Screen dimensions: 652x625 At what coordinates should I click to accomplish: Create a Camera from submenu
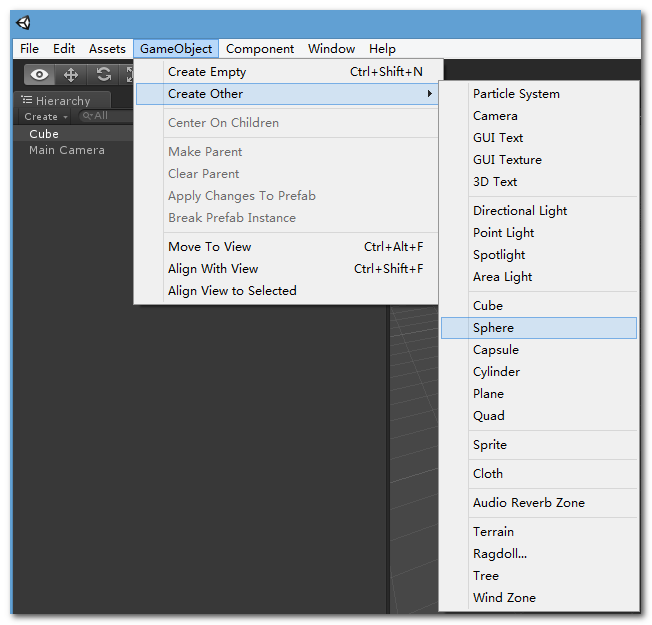pos(539,116)
